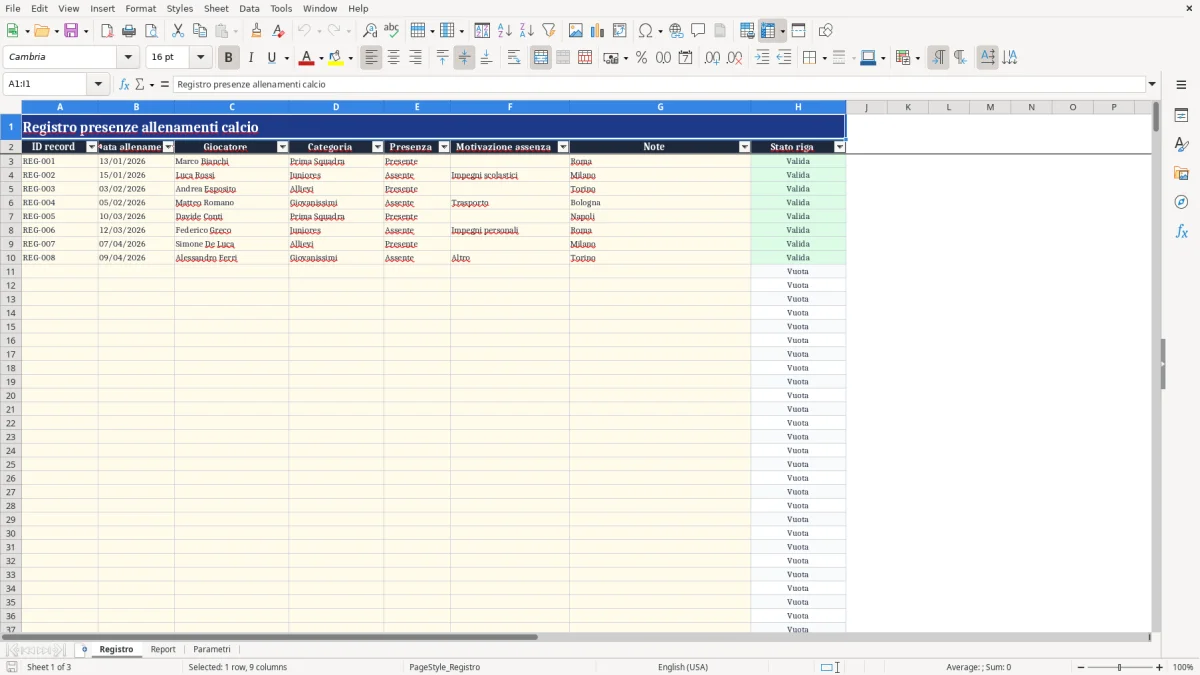Image resolution: width=1200 pixels, height=675 pixels.
Task: Click the Sort Ascending icon
Action: point(505,31)
